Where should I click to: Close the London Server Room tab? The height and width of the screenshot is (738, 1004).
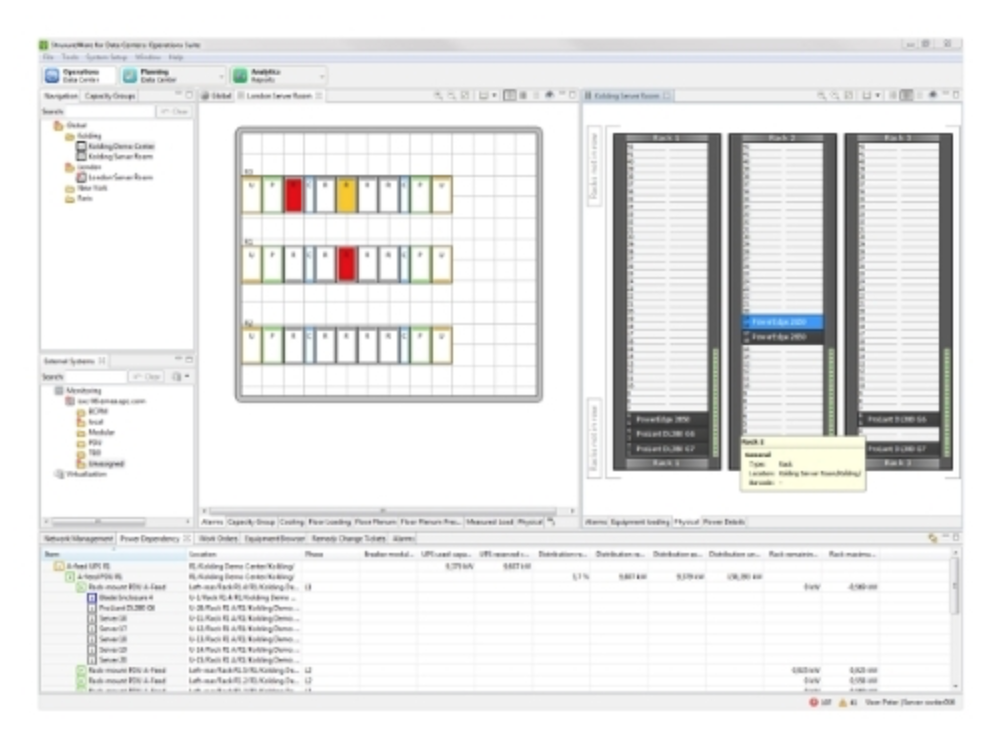coord(318,96)
